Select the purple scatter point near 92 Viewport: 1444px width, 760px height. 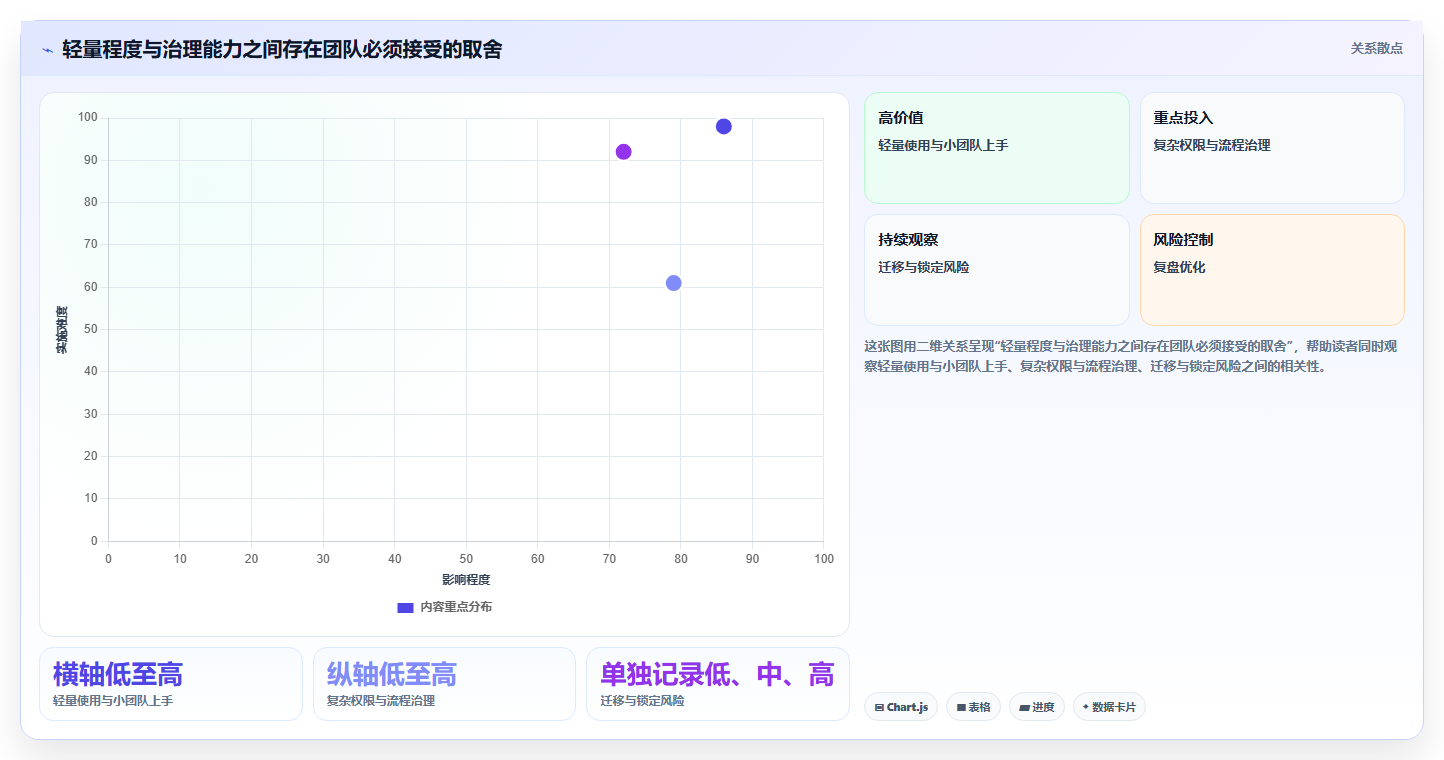point(624,152)
